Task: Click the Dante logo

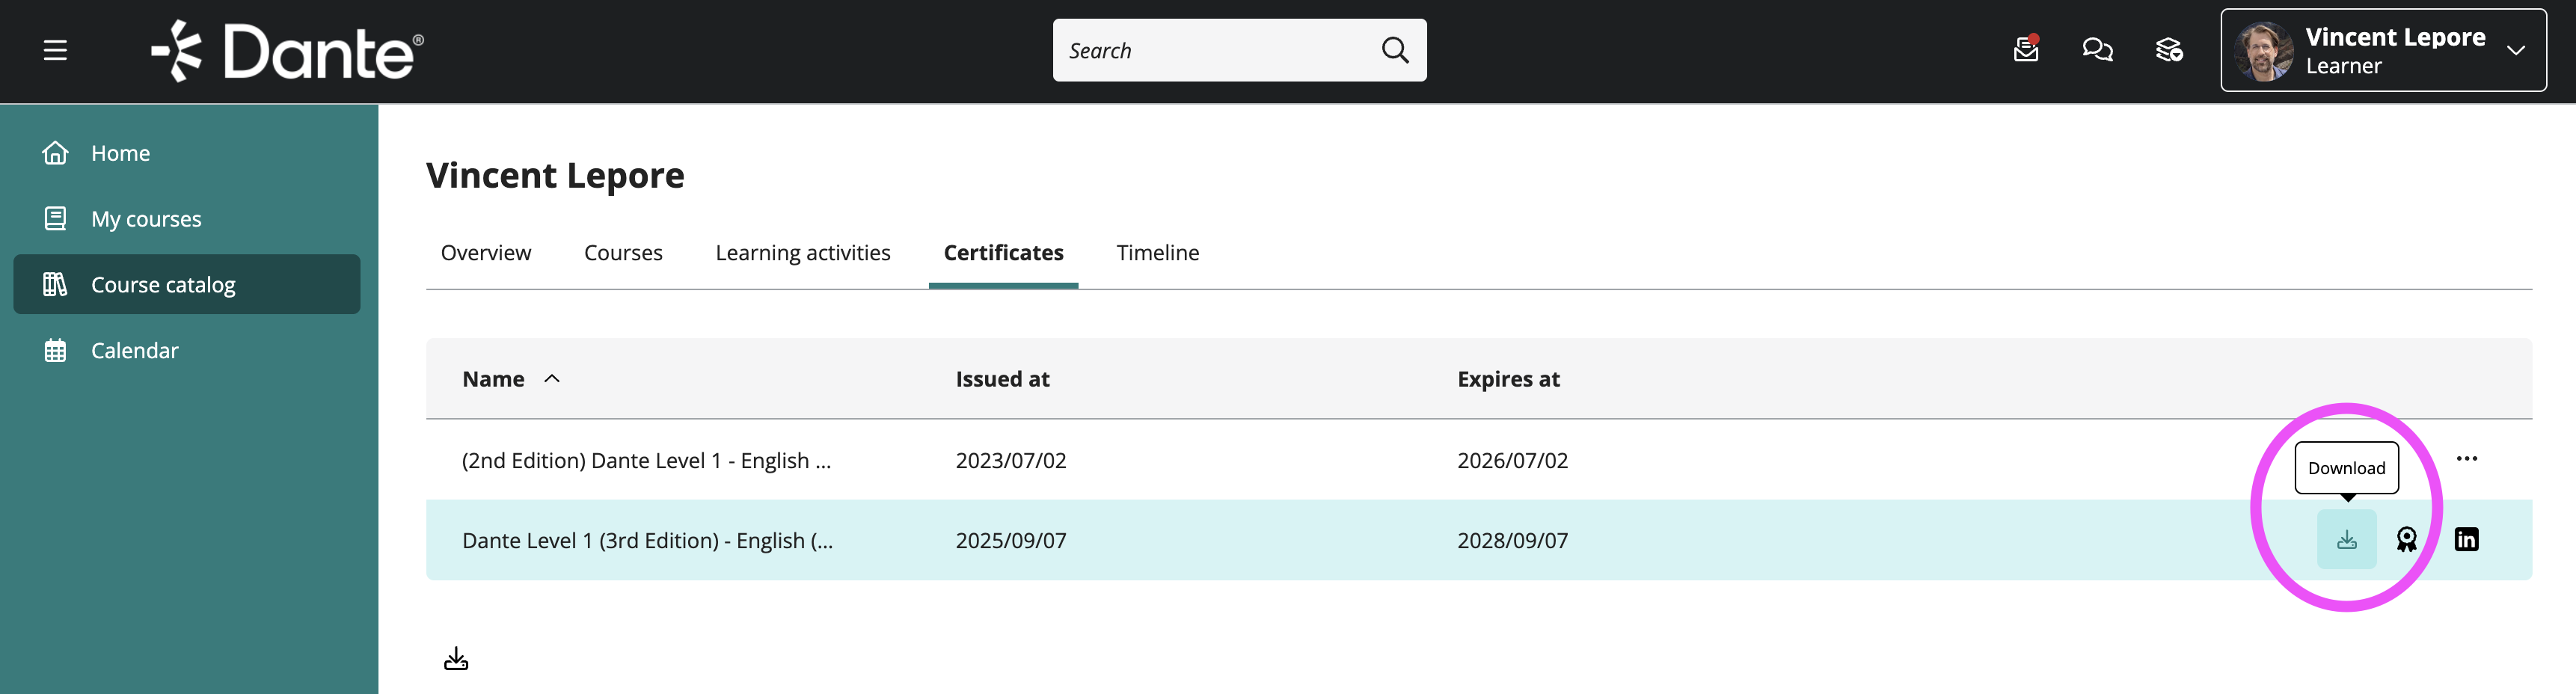Action: click(288, 51)
